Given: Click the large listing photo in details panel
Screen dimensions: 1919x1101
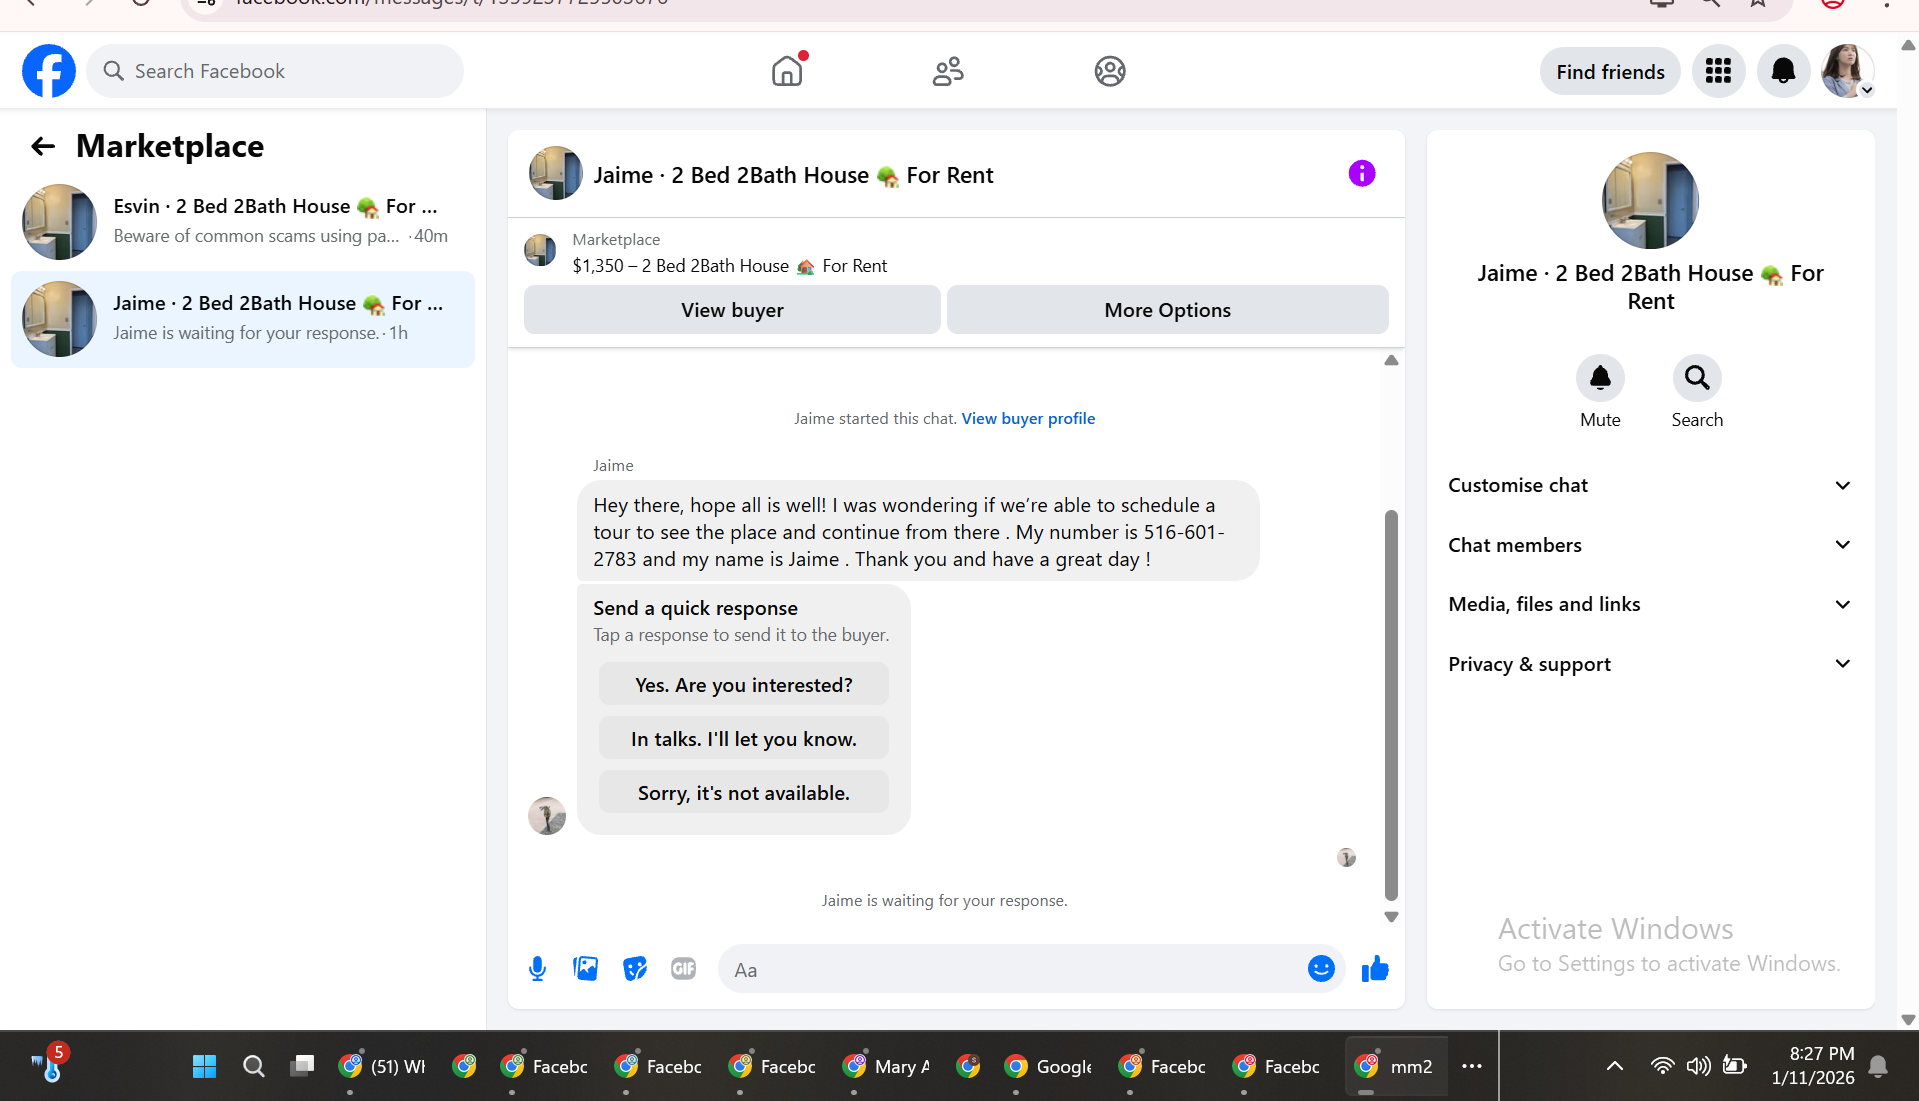Looking at the screenshot, I should click(x=1650, y=200).
